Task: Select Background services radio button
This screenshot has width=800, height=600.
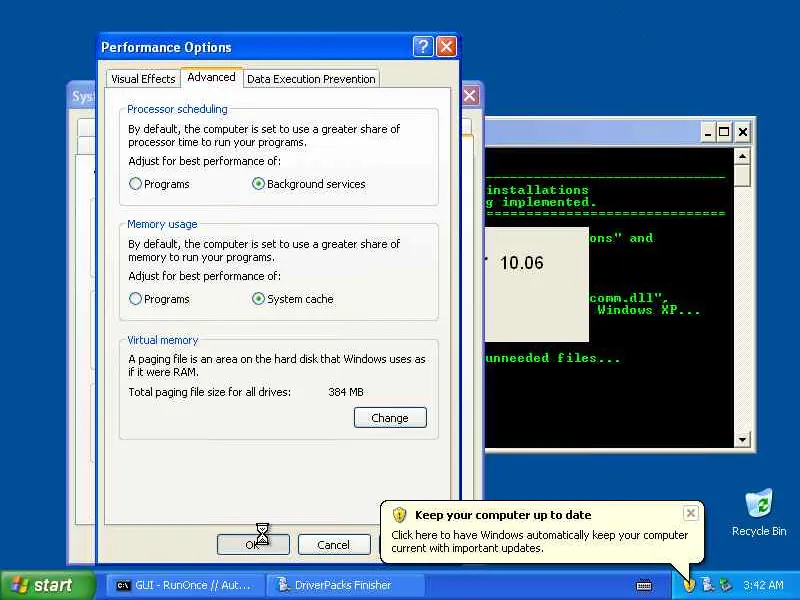Action: click(x=309, y=184)
